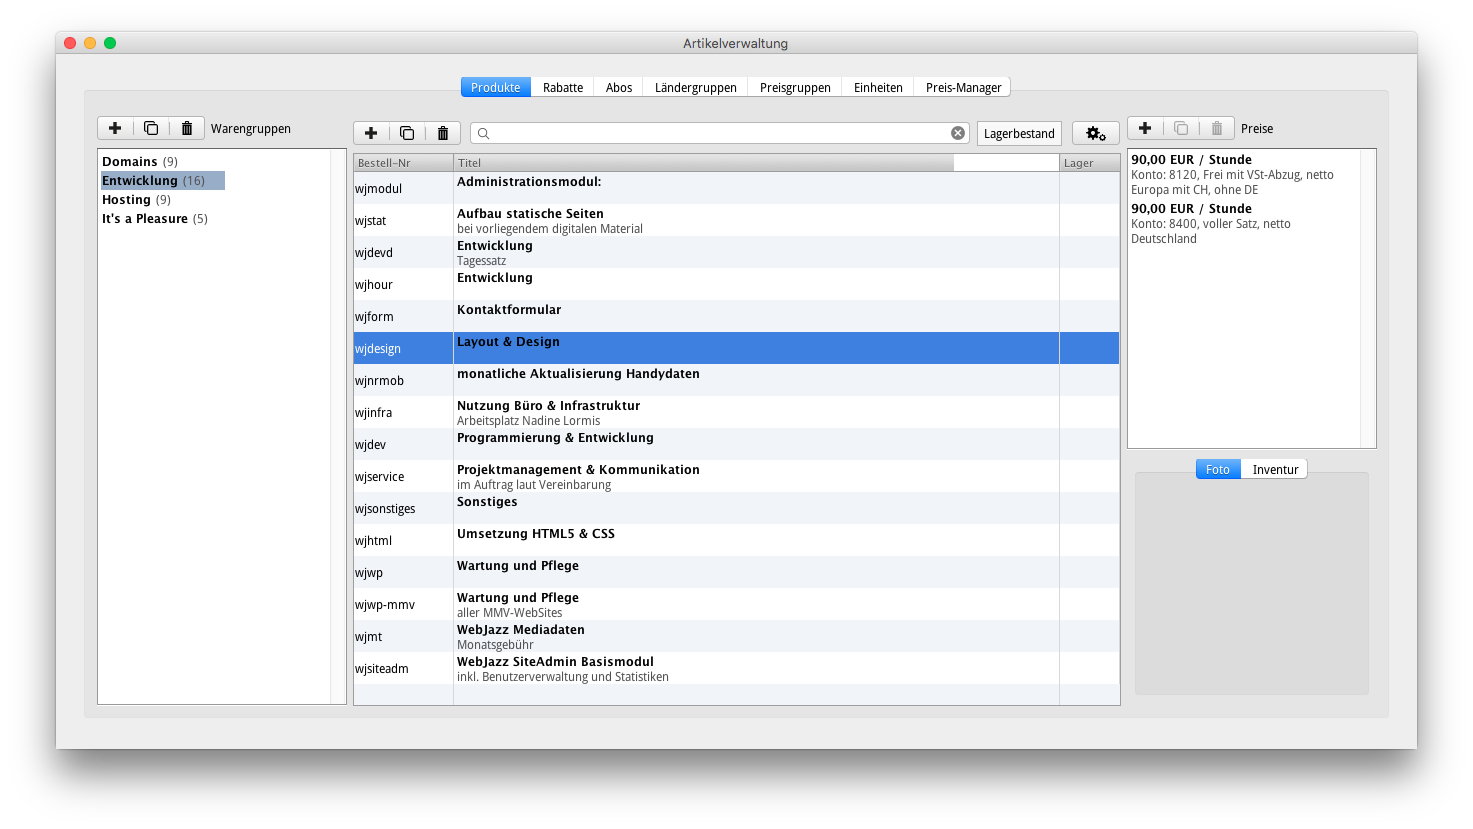Select the Hosting product group
Viewport: 1473px width, 829px height.
(x=136, y=199)
